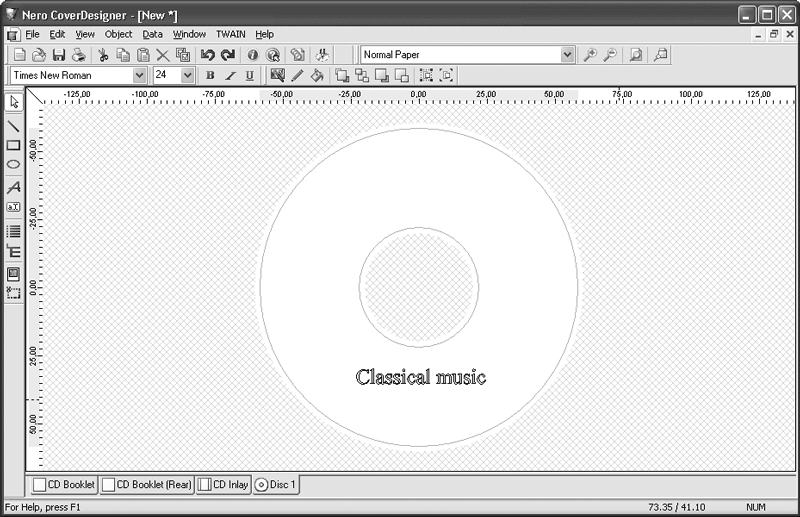Open the Object menu
The image size is (800, 517).
[x=118, y=34]
